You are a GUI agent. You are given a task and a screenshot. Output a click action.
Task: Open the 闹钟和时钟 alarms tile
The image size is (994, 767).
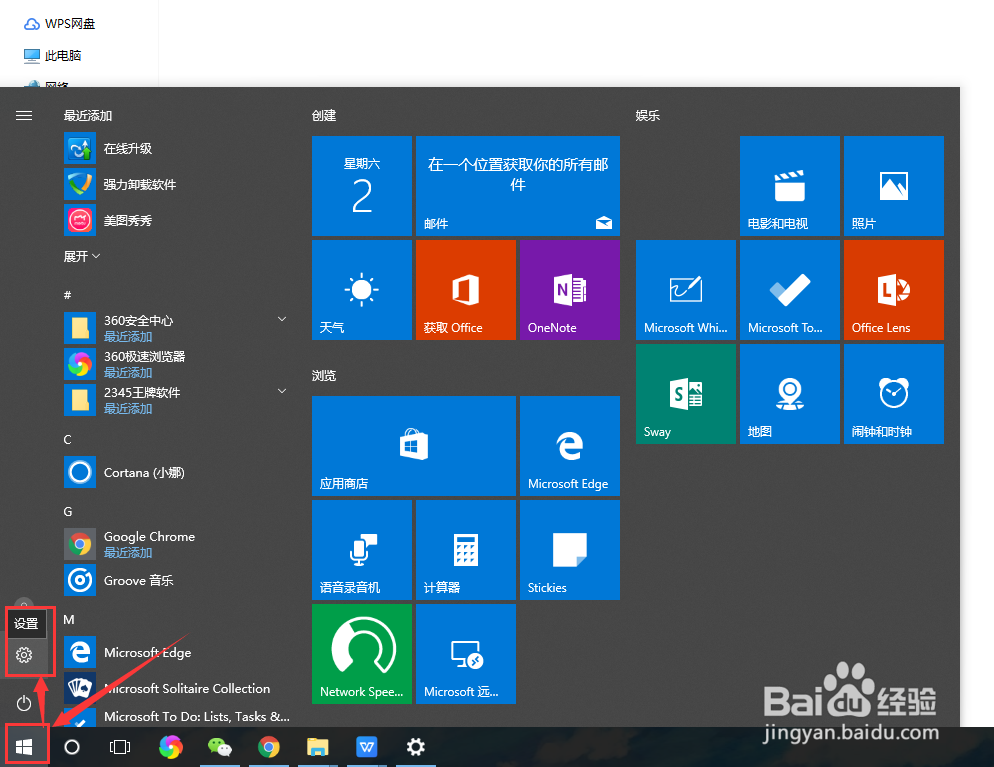tap(892, 393)
